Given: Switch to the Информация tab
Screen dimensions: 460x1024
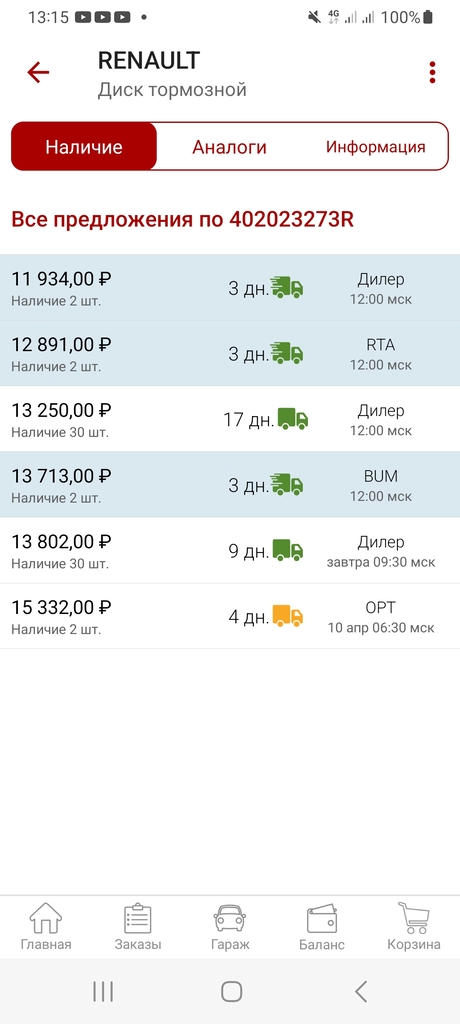Looking at the screenshot, I should coord(376,146).
